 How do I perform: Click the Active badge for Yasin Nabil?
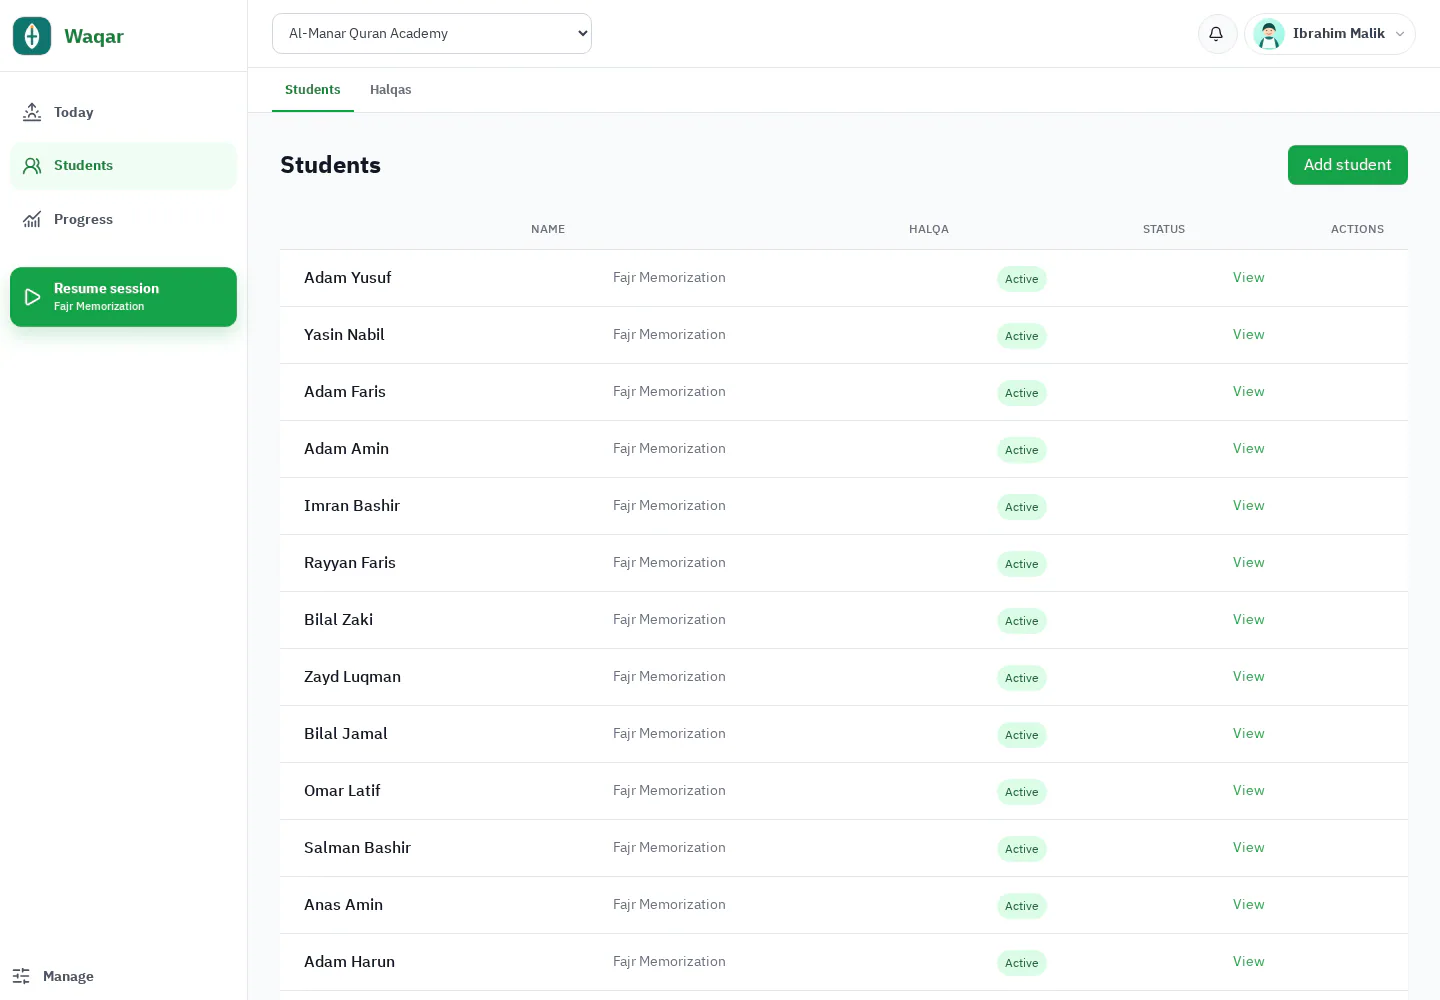(1021, 336)
